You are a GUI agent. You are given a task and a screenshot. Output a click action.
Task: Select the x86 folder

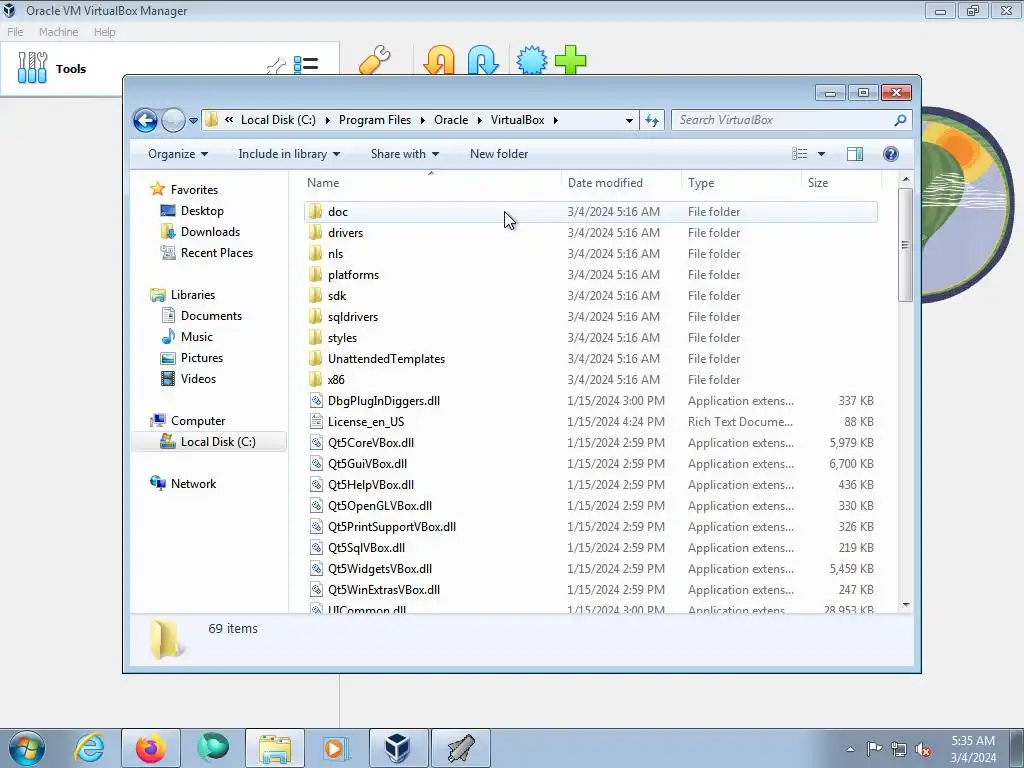(x=590, y=379)
